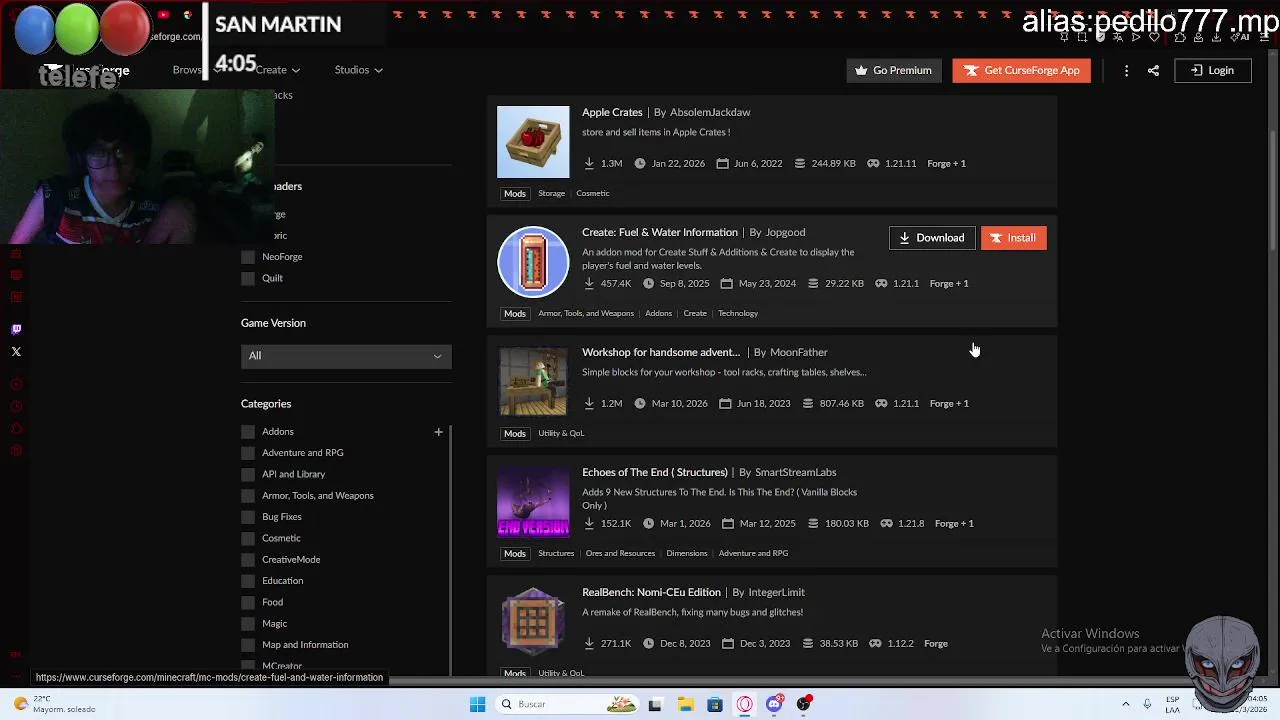Click the orange Install button
Image resolution: width=1280 pixels, height=720 pixels.
1014,238
